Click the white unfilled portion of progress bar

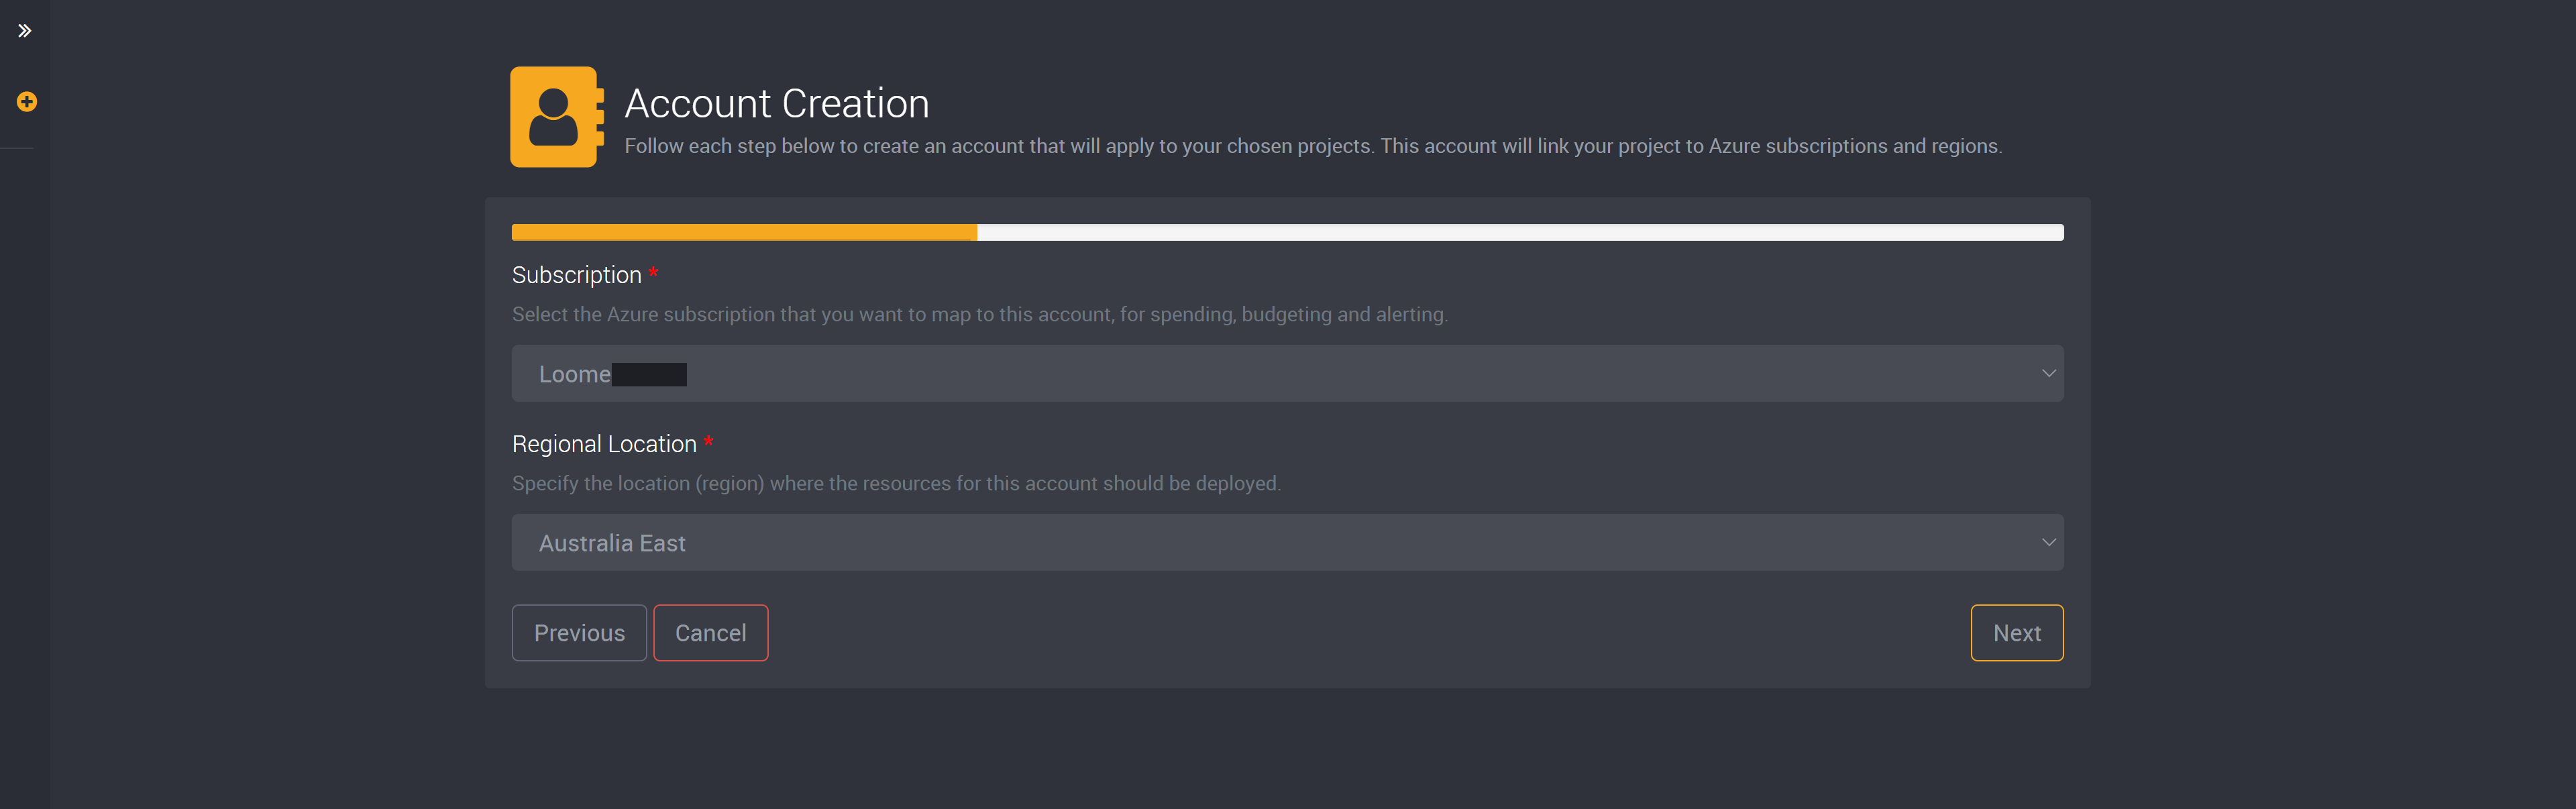tap(1520, 232)
